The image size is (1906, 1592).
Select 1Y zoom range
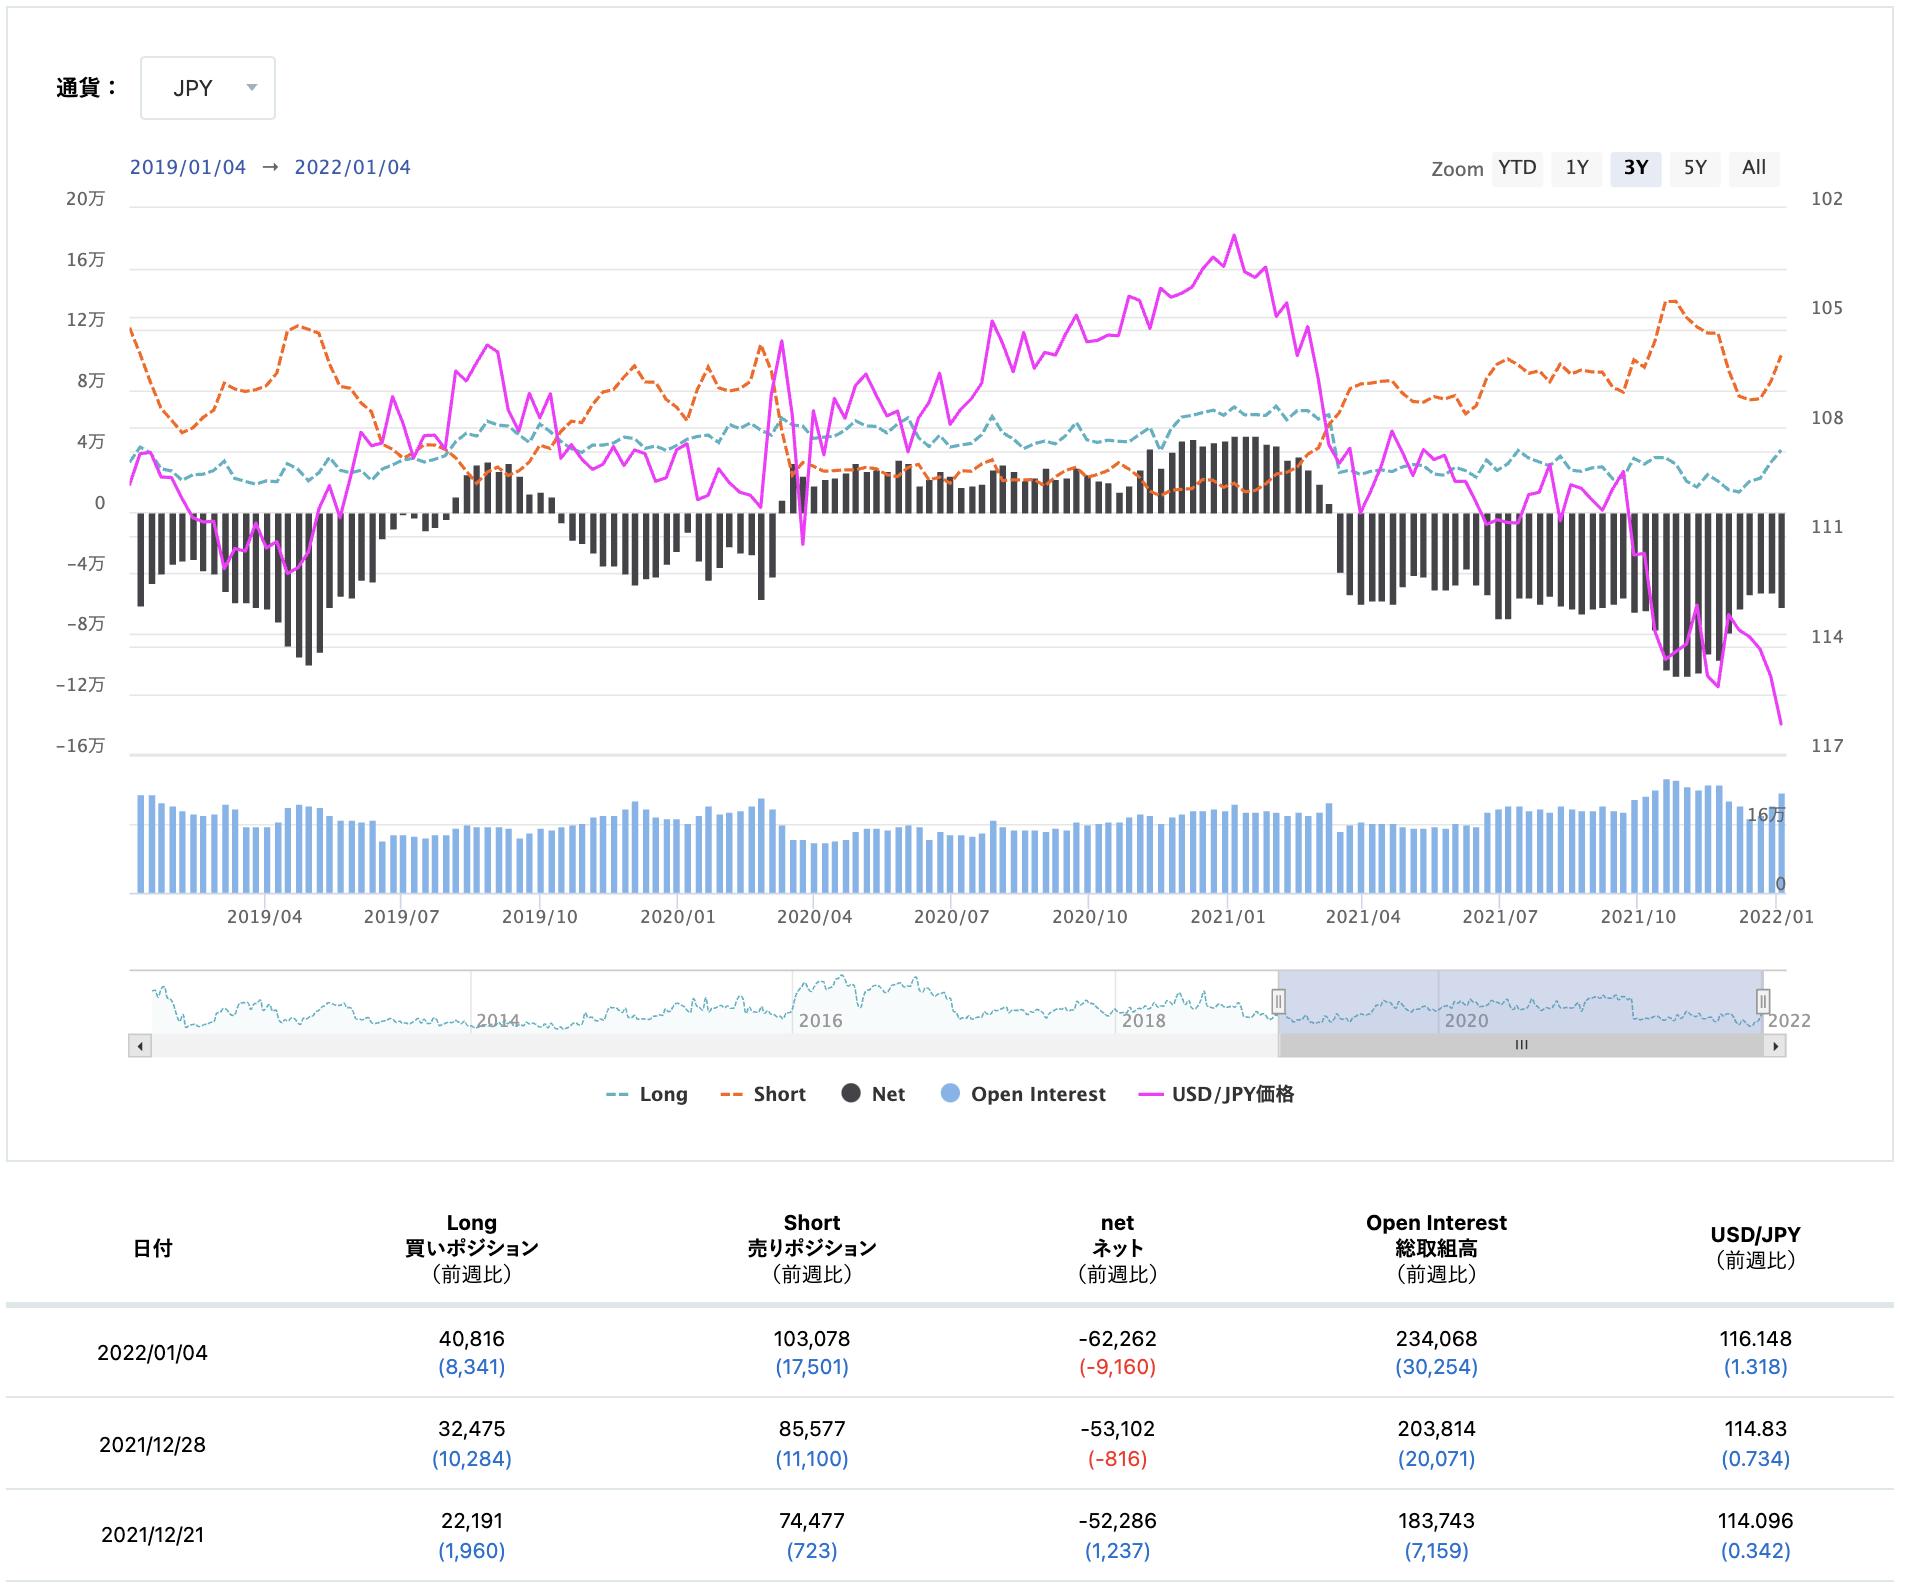click(x=1577, y=168)
